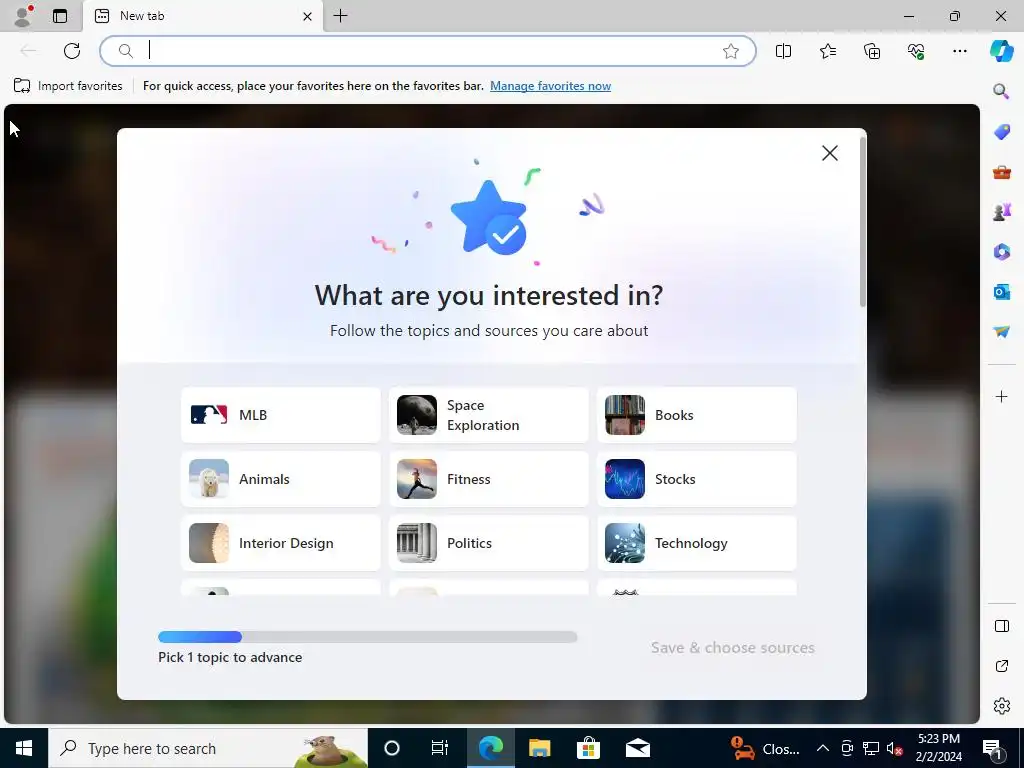Open Microsoft Store from taskbar

click(x=588, y=748)
